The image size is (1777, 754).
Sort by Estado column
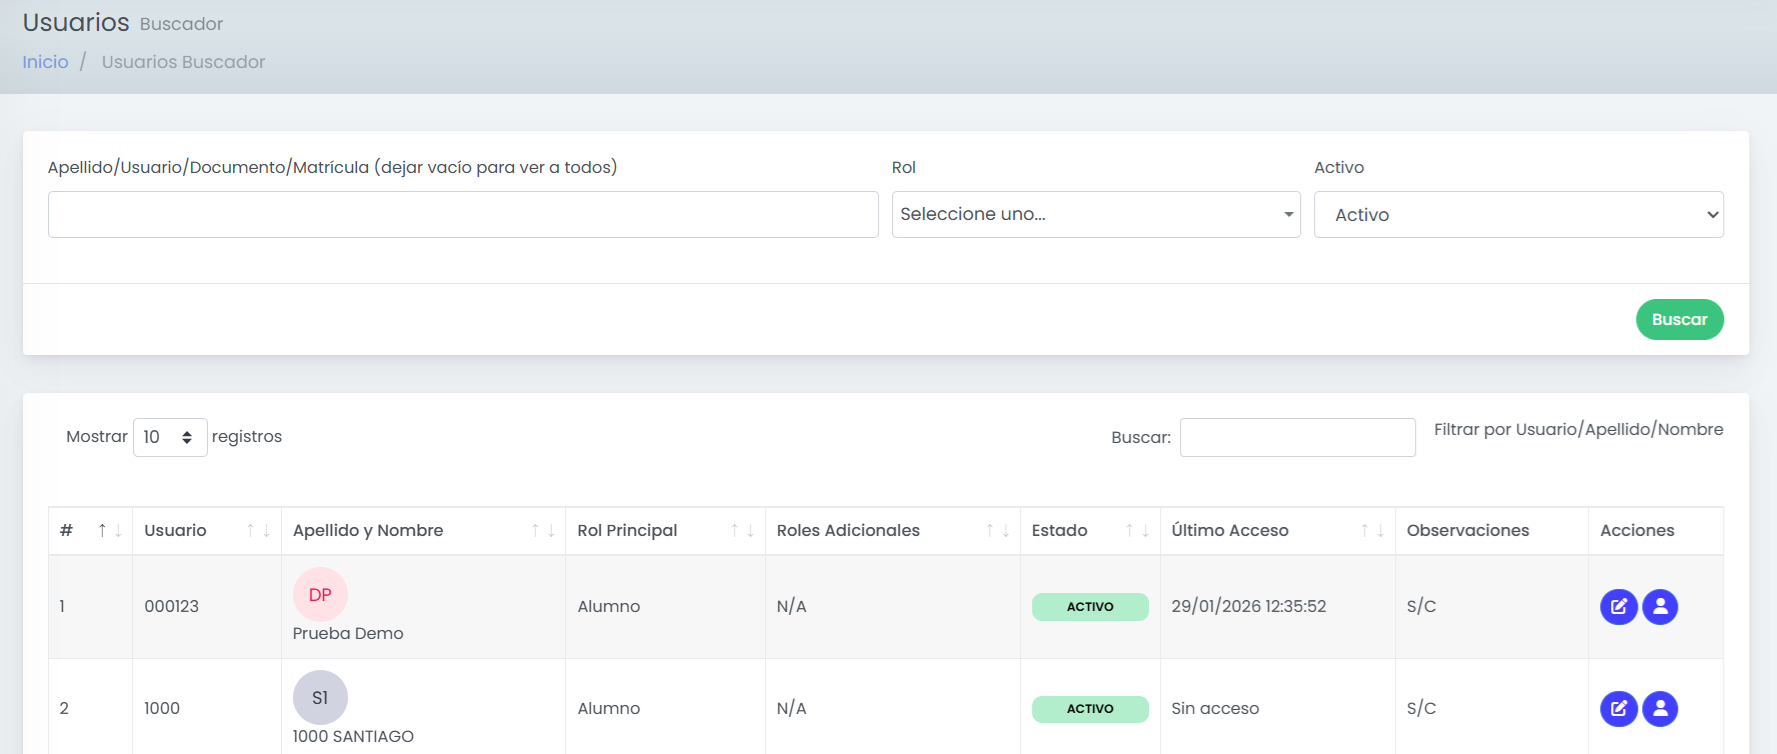pyautogui.click(x=1090, y=531)
